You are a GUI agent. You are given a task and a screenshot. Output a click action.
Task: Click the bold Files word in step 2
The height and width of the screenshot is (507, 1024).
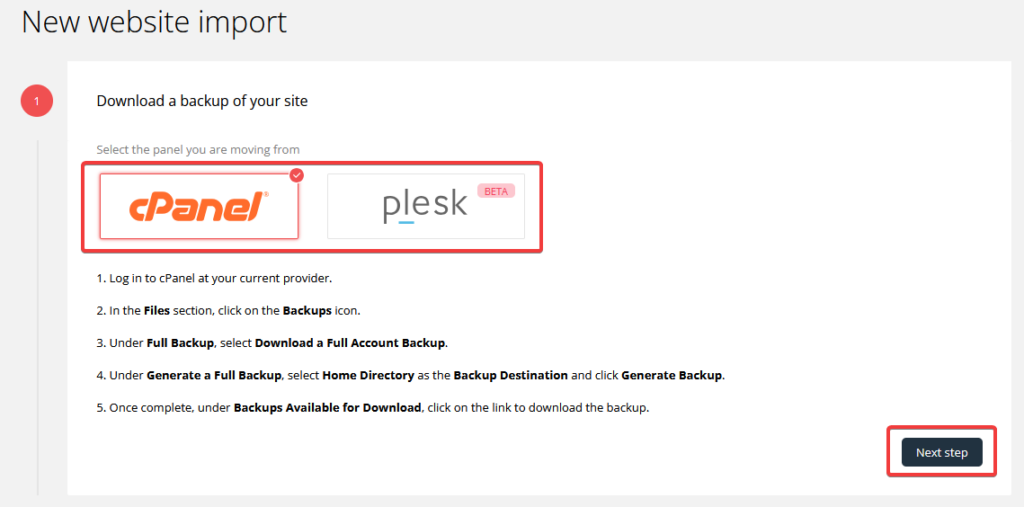(x=157, y=311)
